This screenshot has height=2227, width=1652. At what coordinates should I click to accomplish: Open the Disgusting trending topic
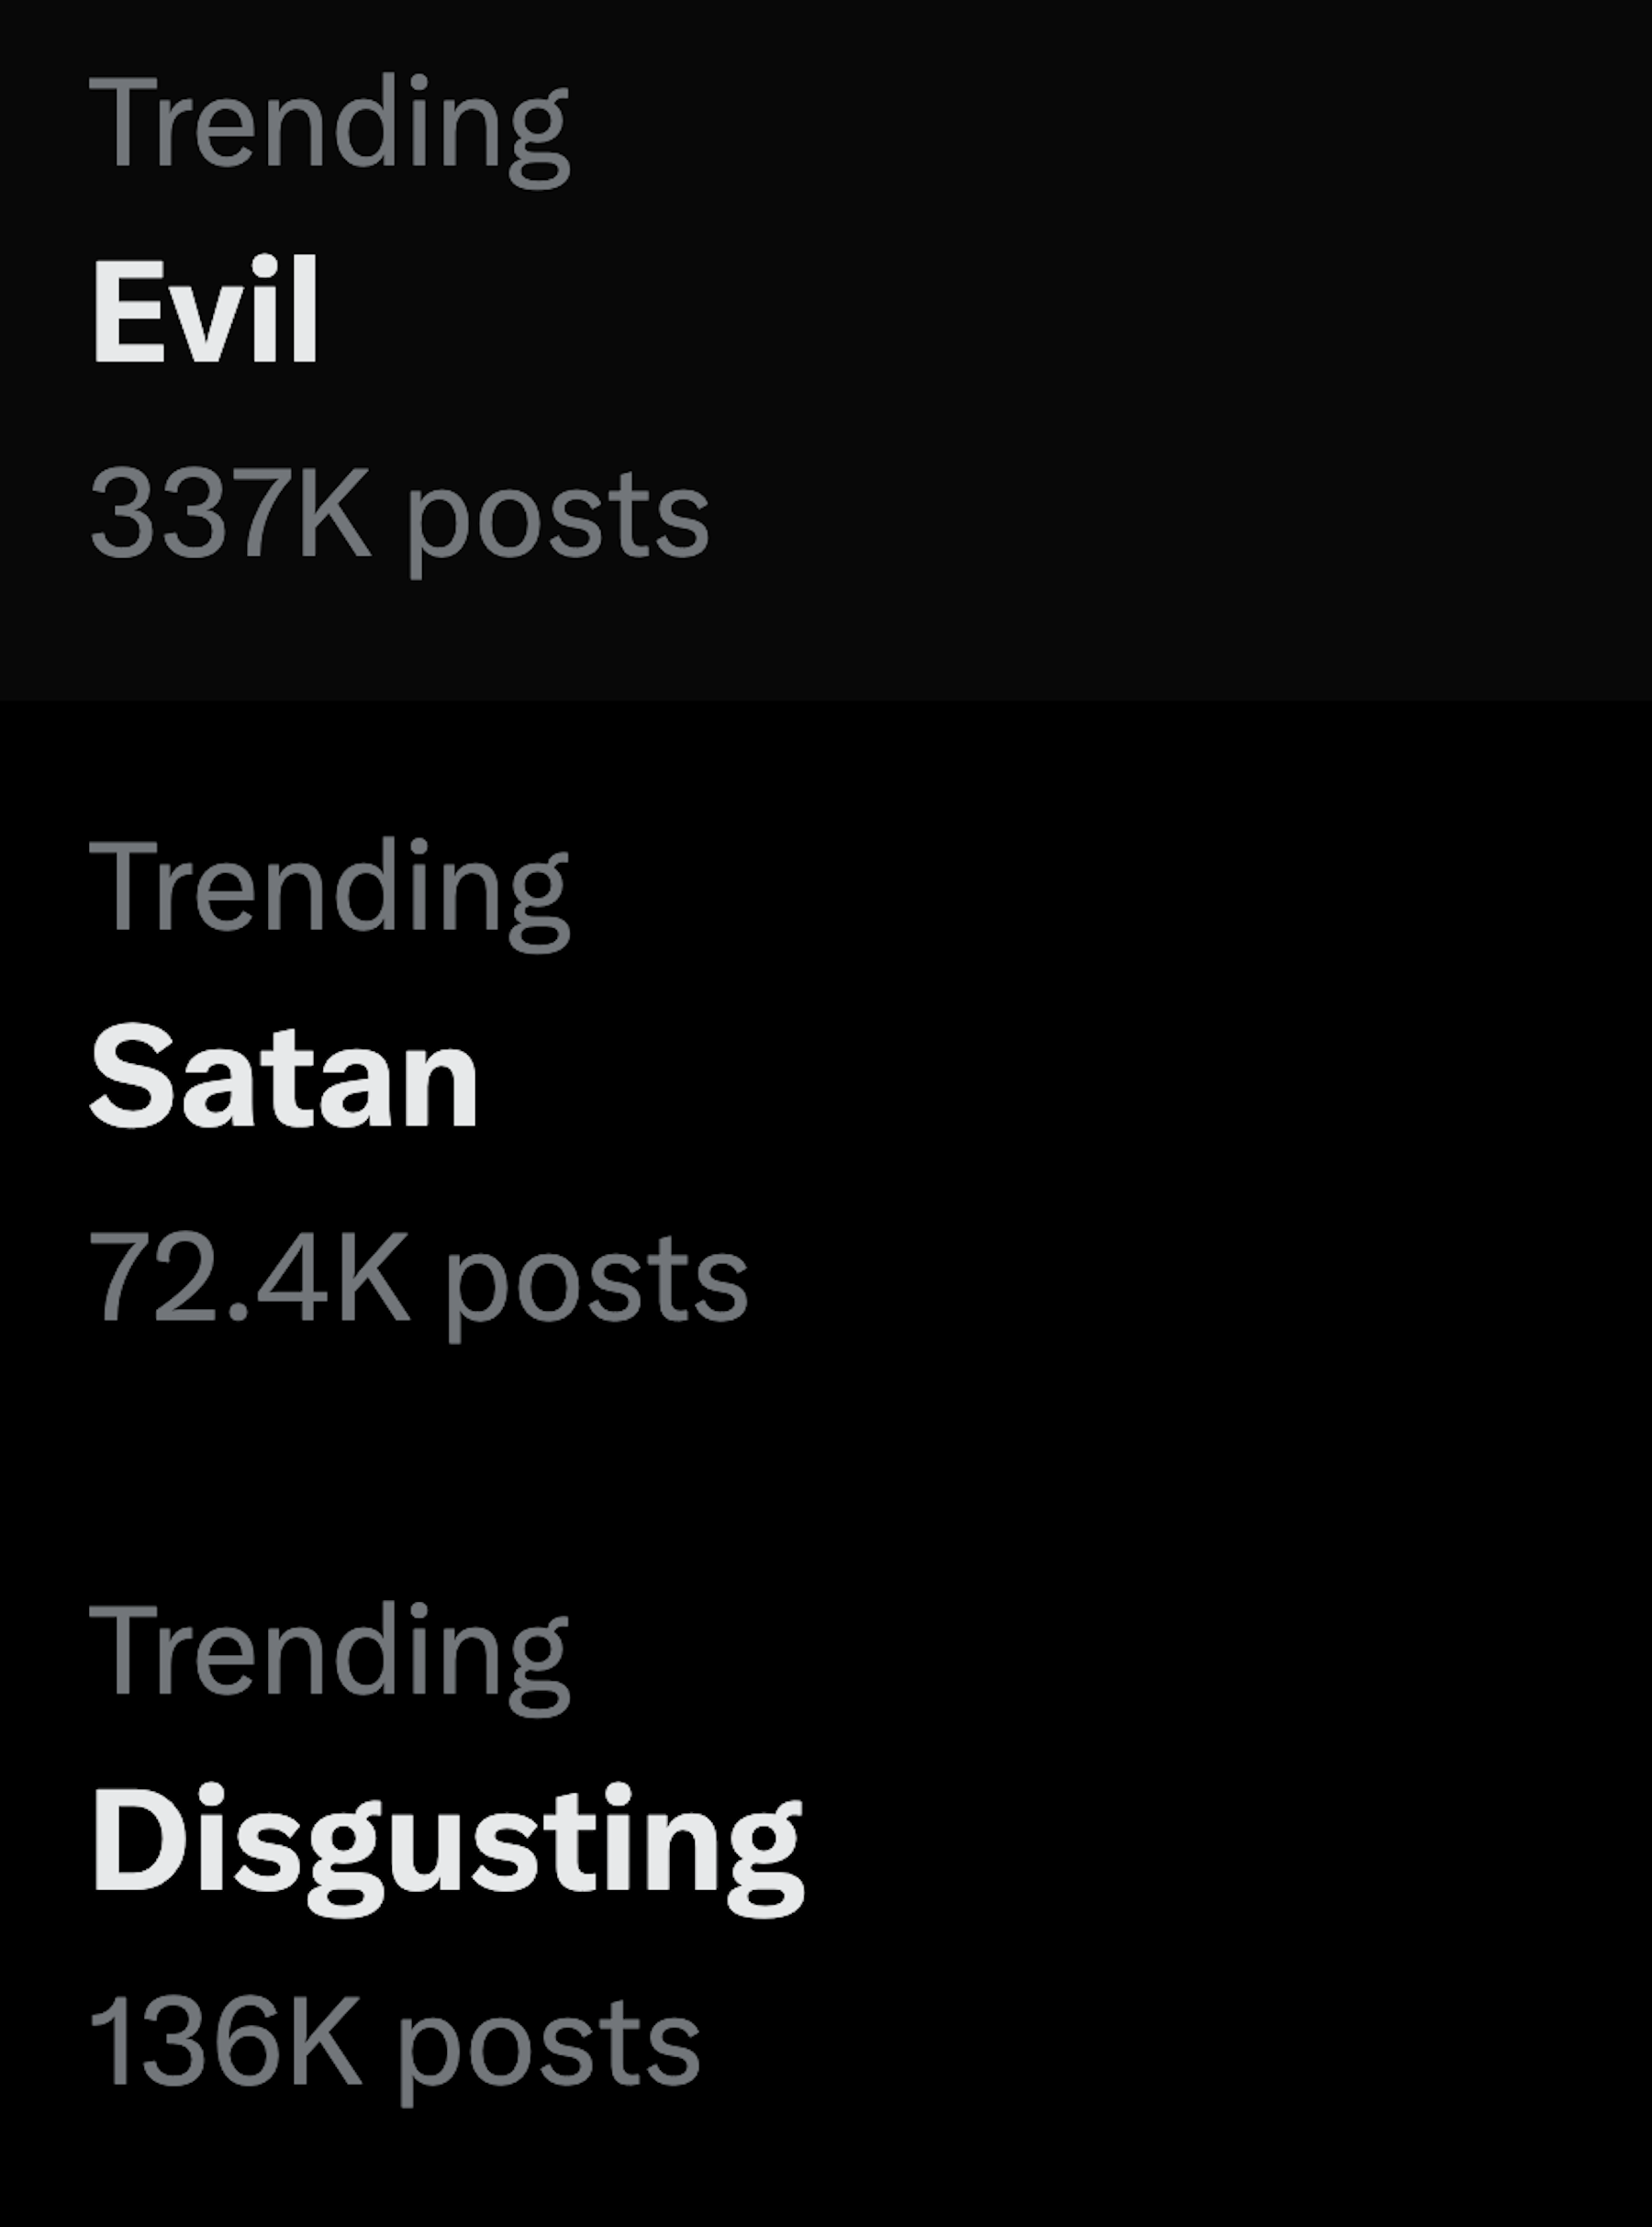pos(446,1843)
